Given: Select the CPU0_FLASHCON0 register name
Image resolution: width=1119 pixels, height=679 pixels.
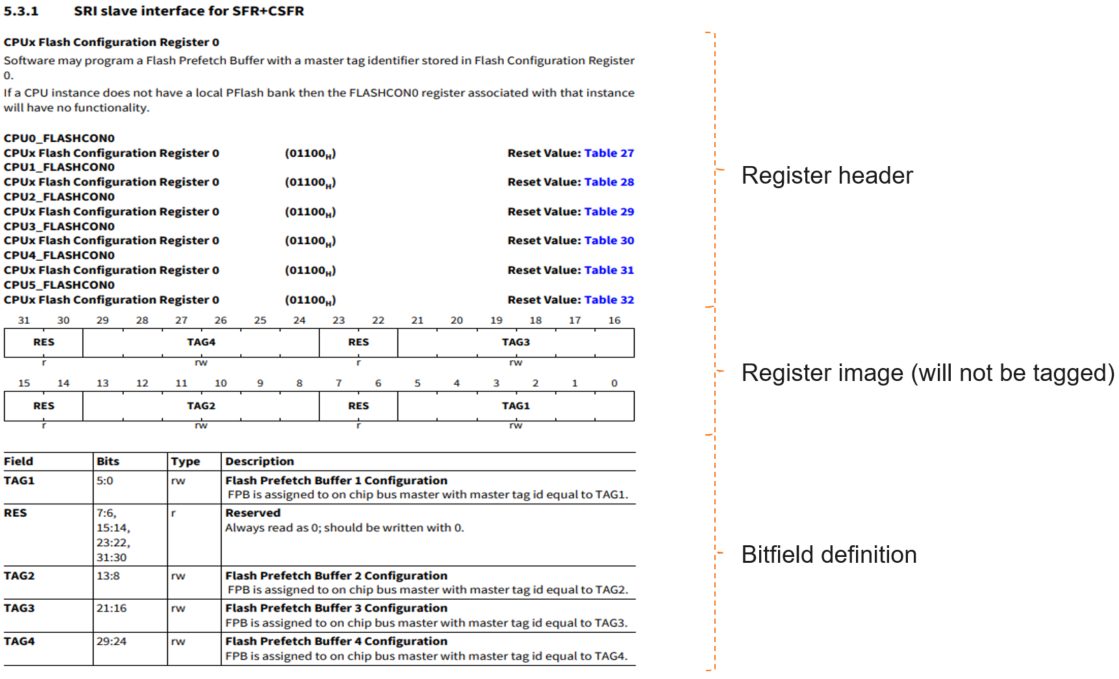Looking at the screenshot, I should tap(58, 139).
